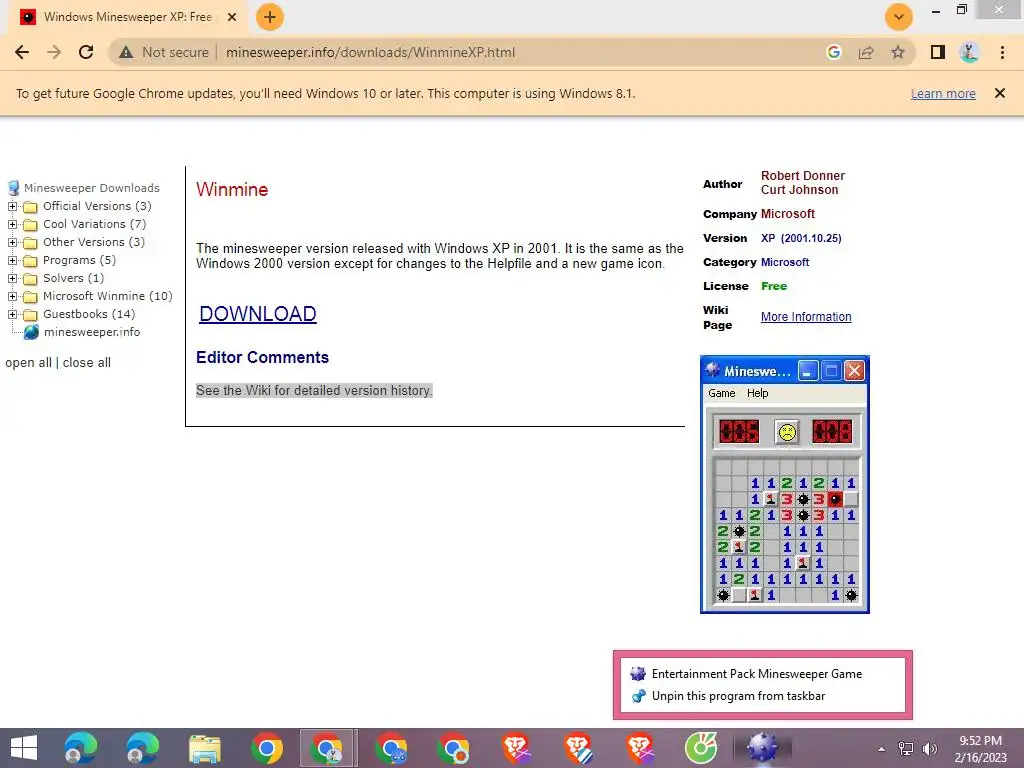1024x768 pixels.
Task: Click the active highlighted Chrome taskbar icon
Action: (x=328, y=748)
